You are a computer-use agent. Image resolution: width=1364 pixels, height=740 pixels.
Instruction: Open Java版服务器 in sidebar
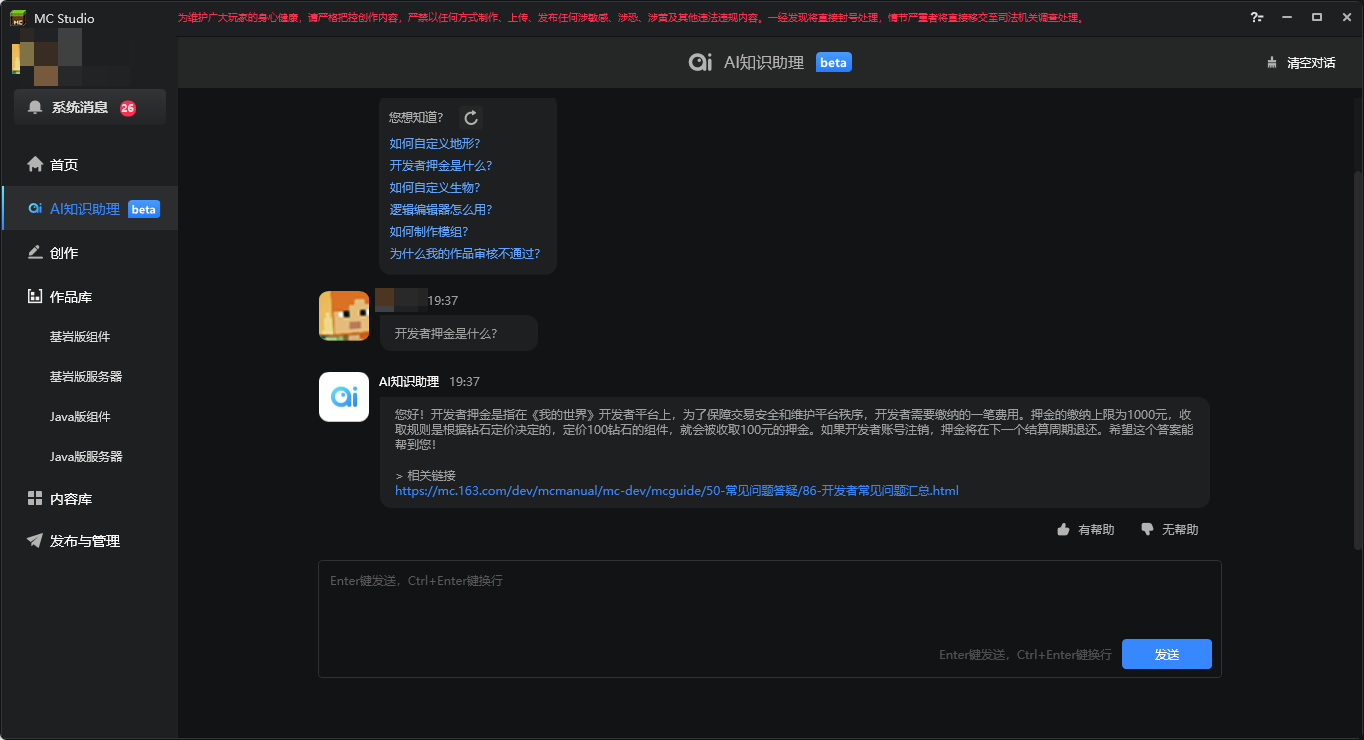tap(86, 457)
